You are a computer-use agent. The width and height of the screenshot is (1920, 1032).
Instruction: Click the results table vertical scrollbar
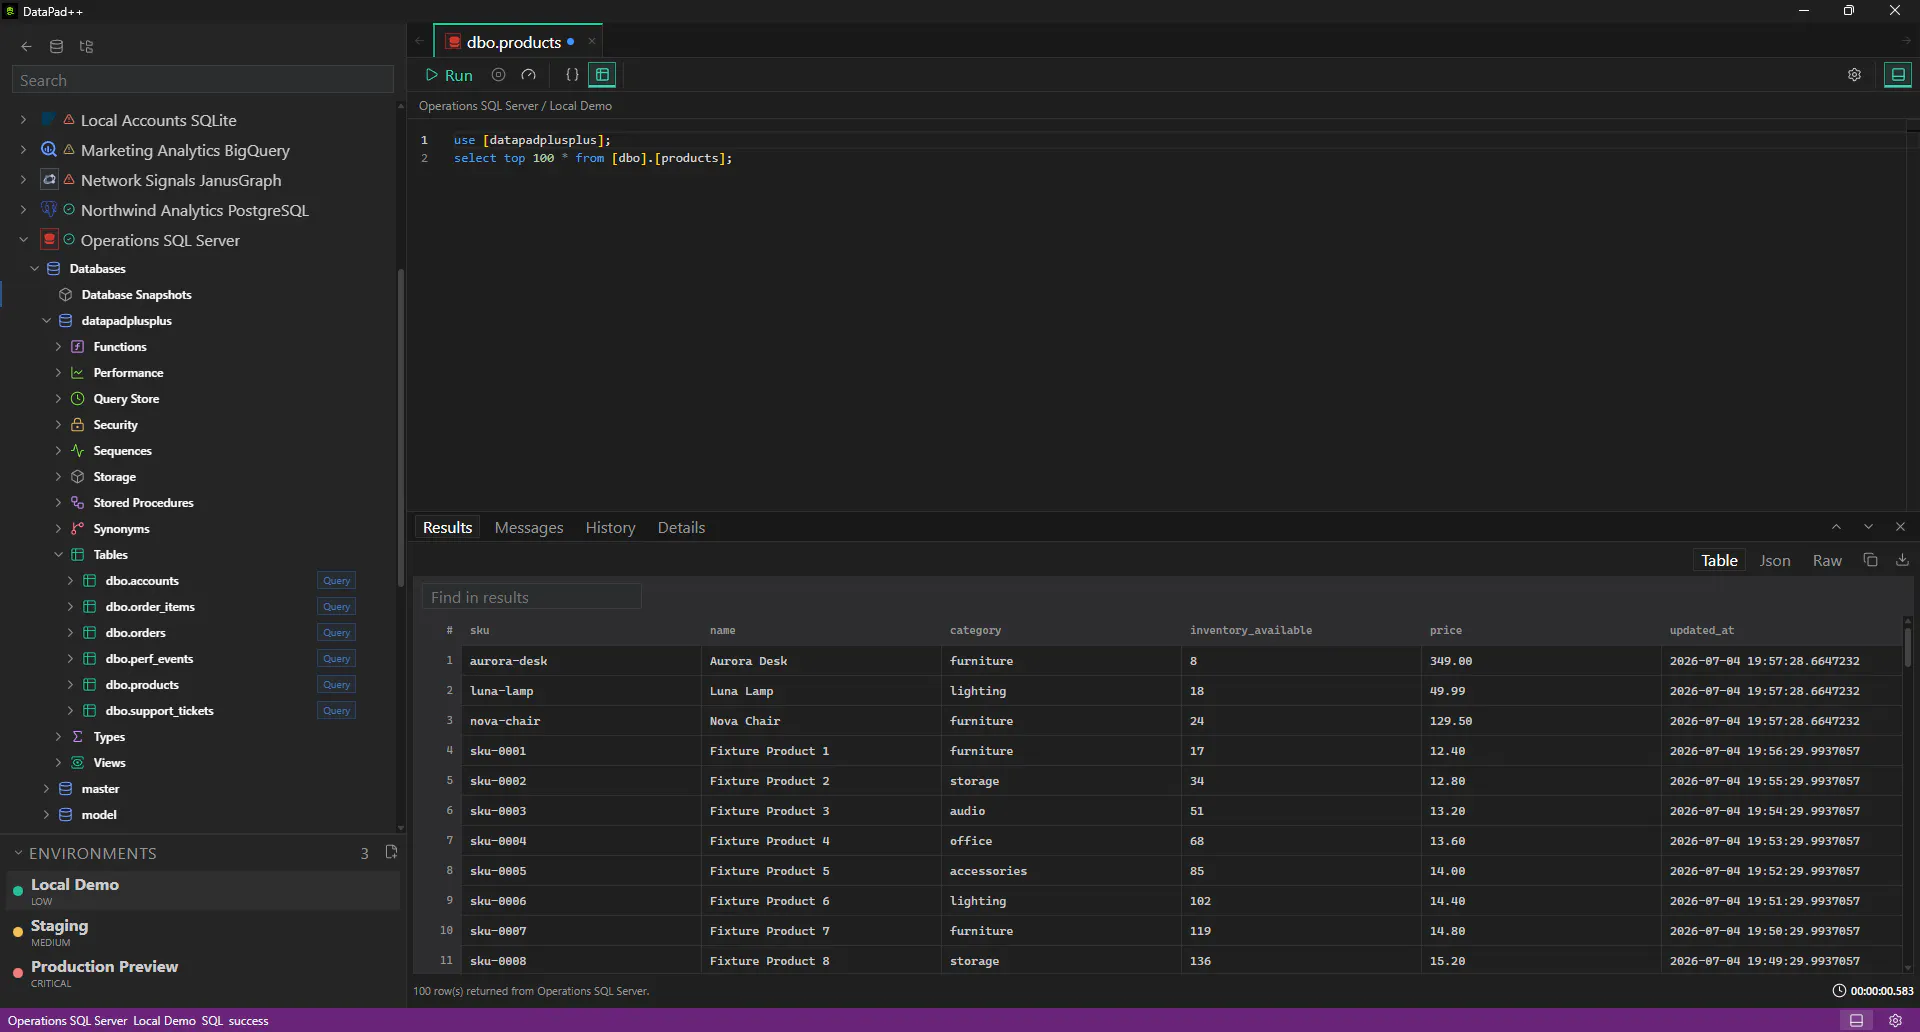pyautogui.click(x=1908, y=647)
